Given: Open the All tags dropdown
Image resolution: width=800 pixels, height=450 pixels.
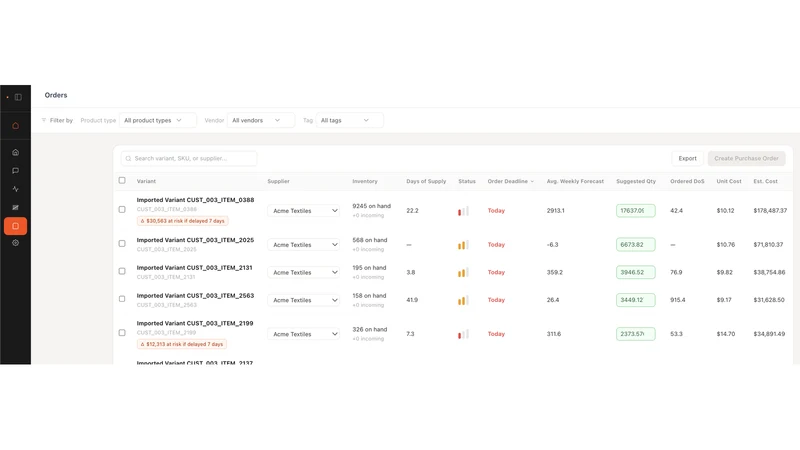Looking at the screenshot, I should pyautogui.click(x=349, y=120).
